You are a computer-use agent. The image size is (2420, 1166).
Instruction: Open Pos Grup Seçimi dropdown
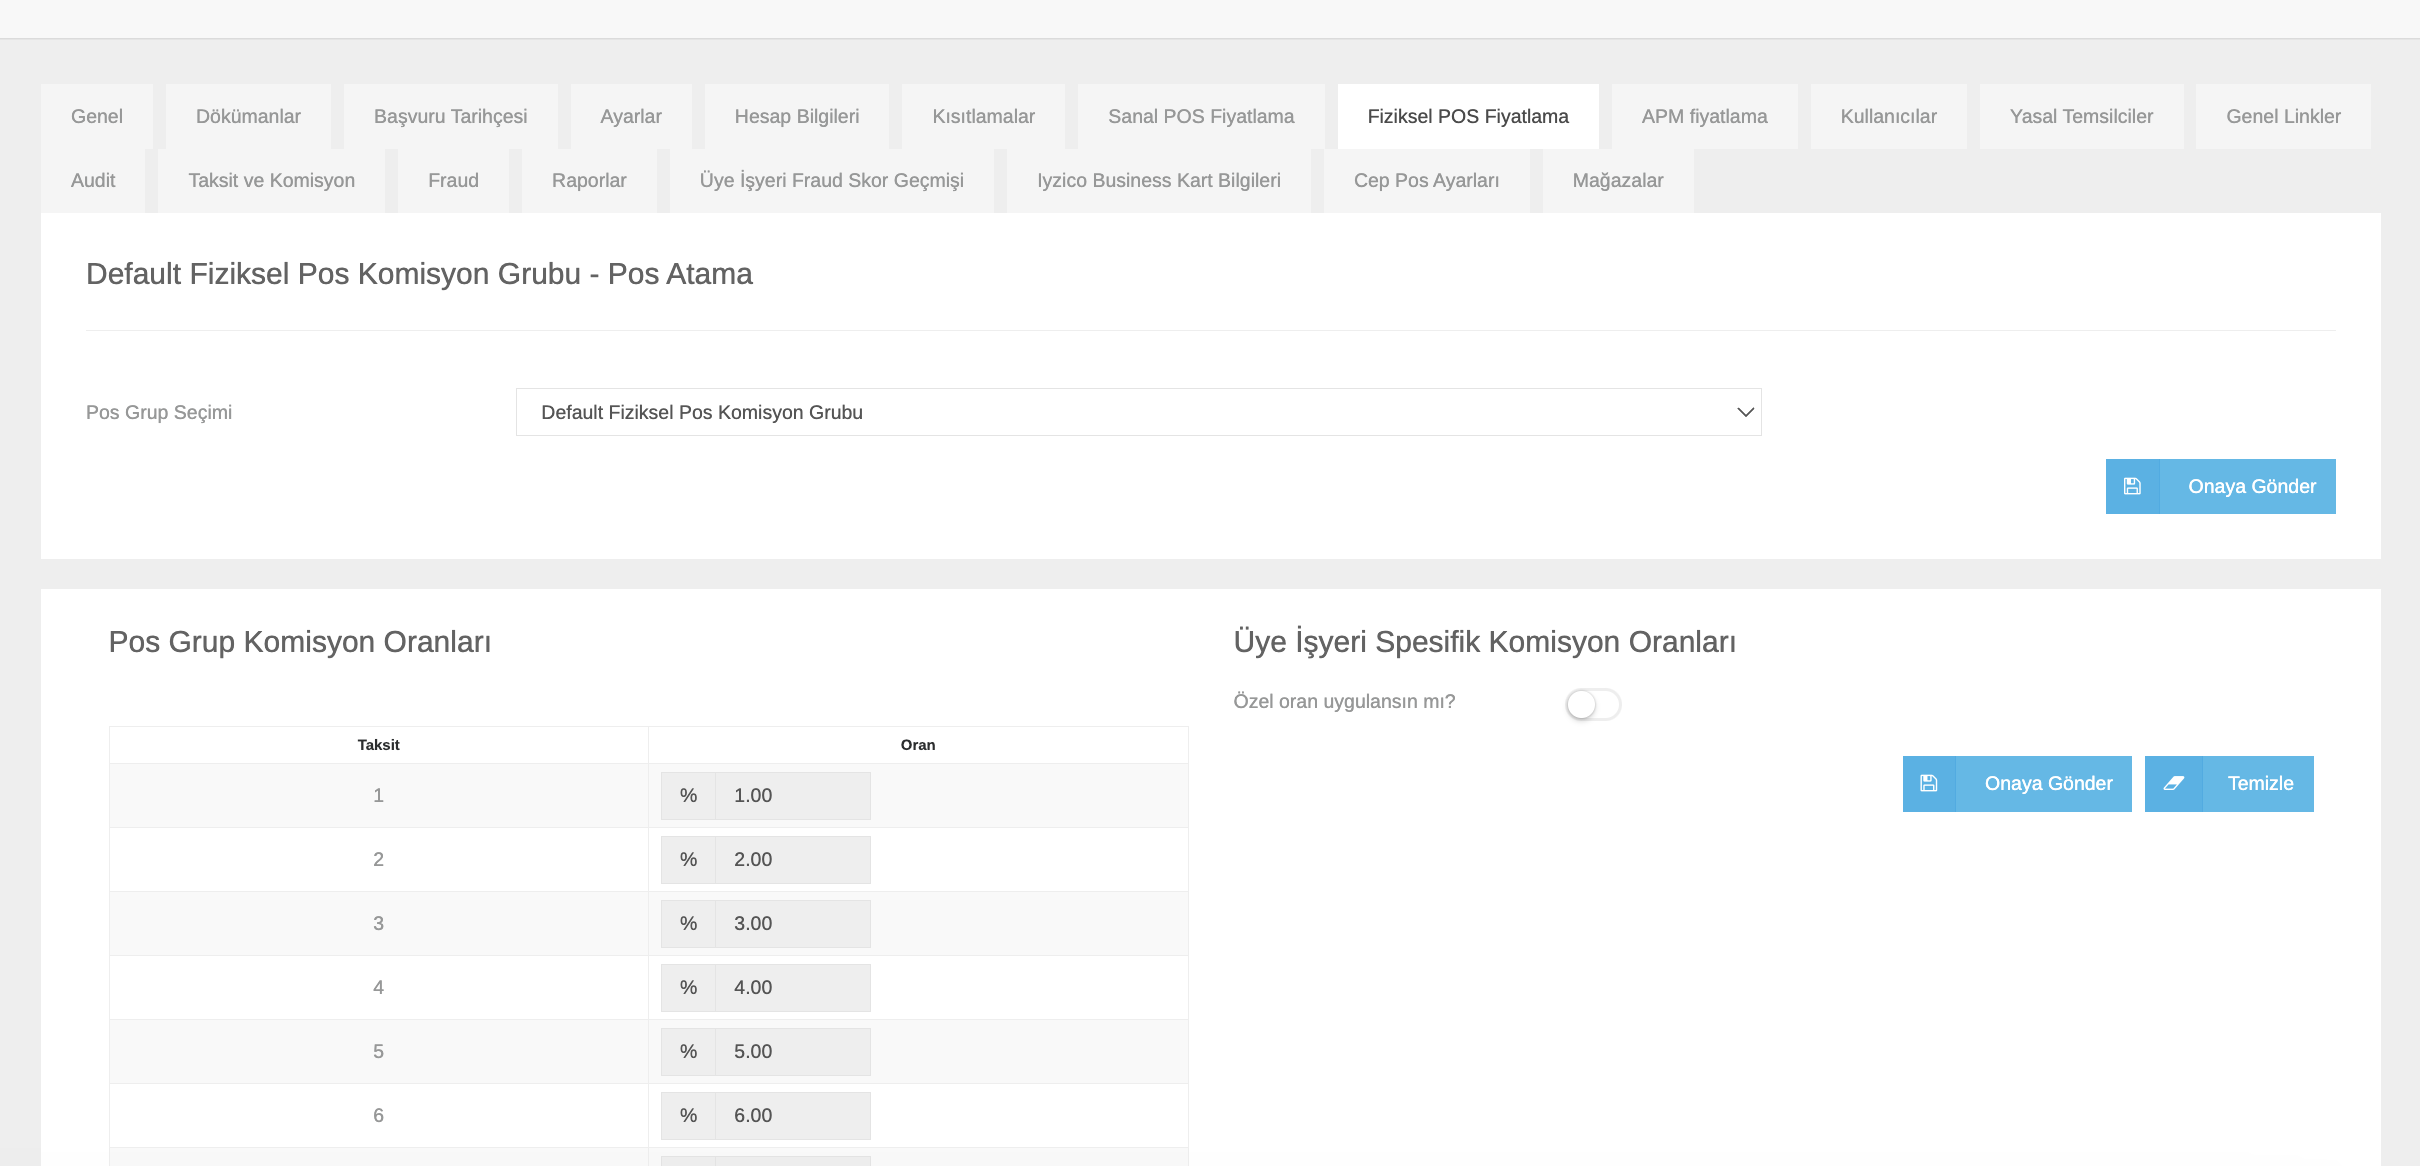pyautogui.click(x=1137, y=412)
